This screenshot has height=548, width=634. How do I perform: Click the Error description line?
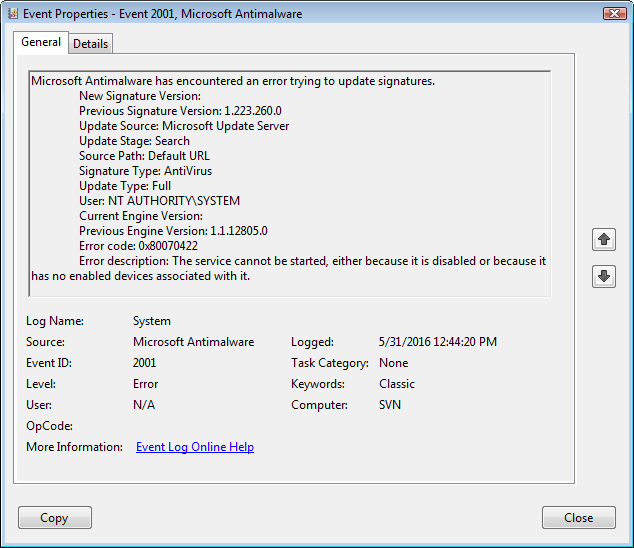point(289,269)
